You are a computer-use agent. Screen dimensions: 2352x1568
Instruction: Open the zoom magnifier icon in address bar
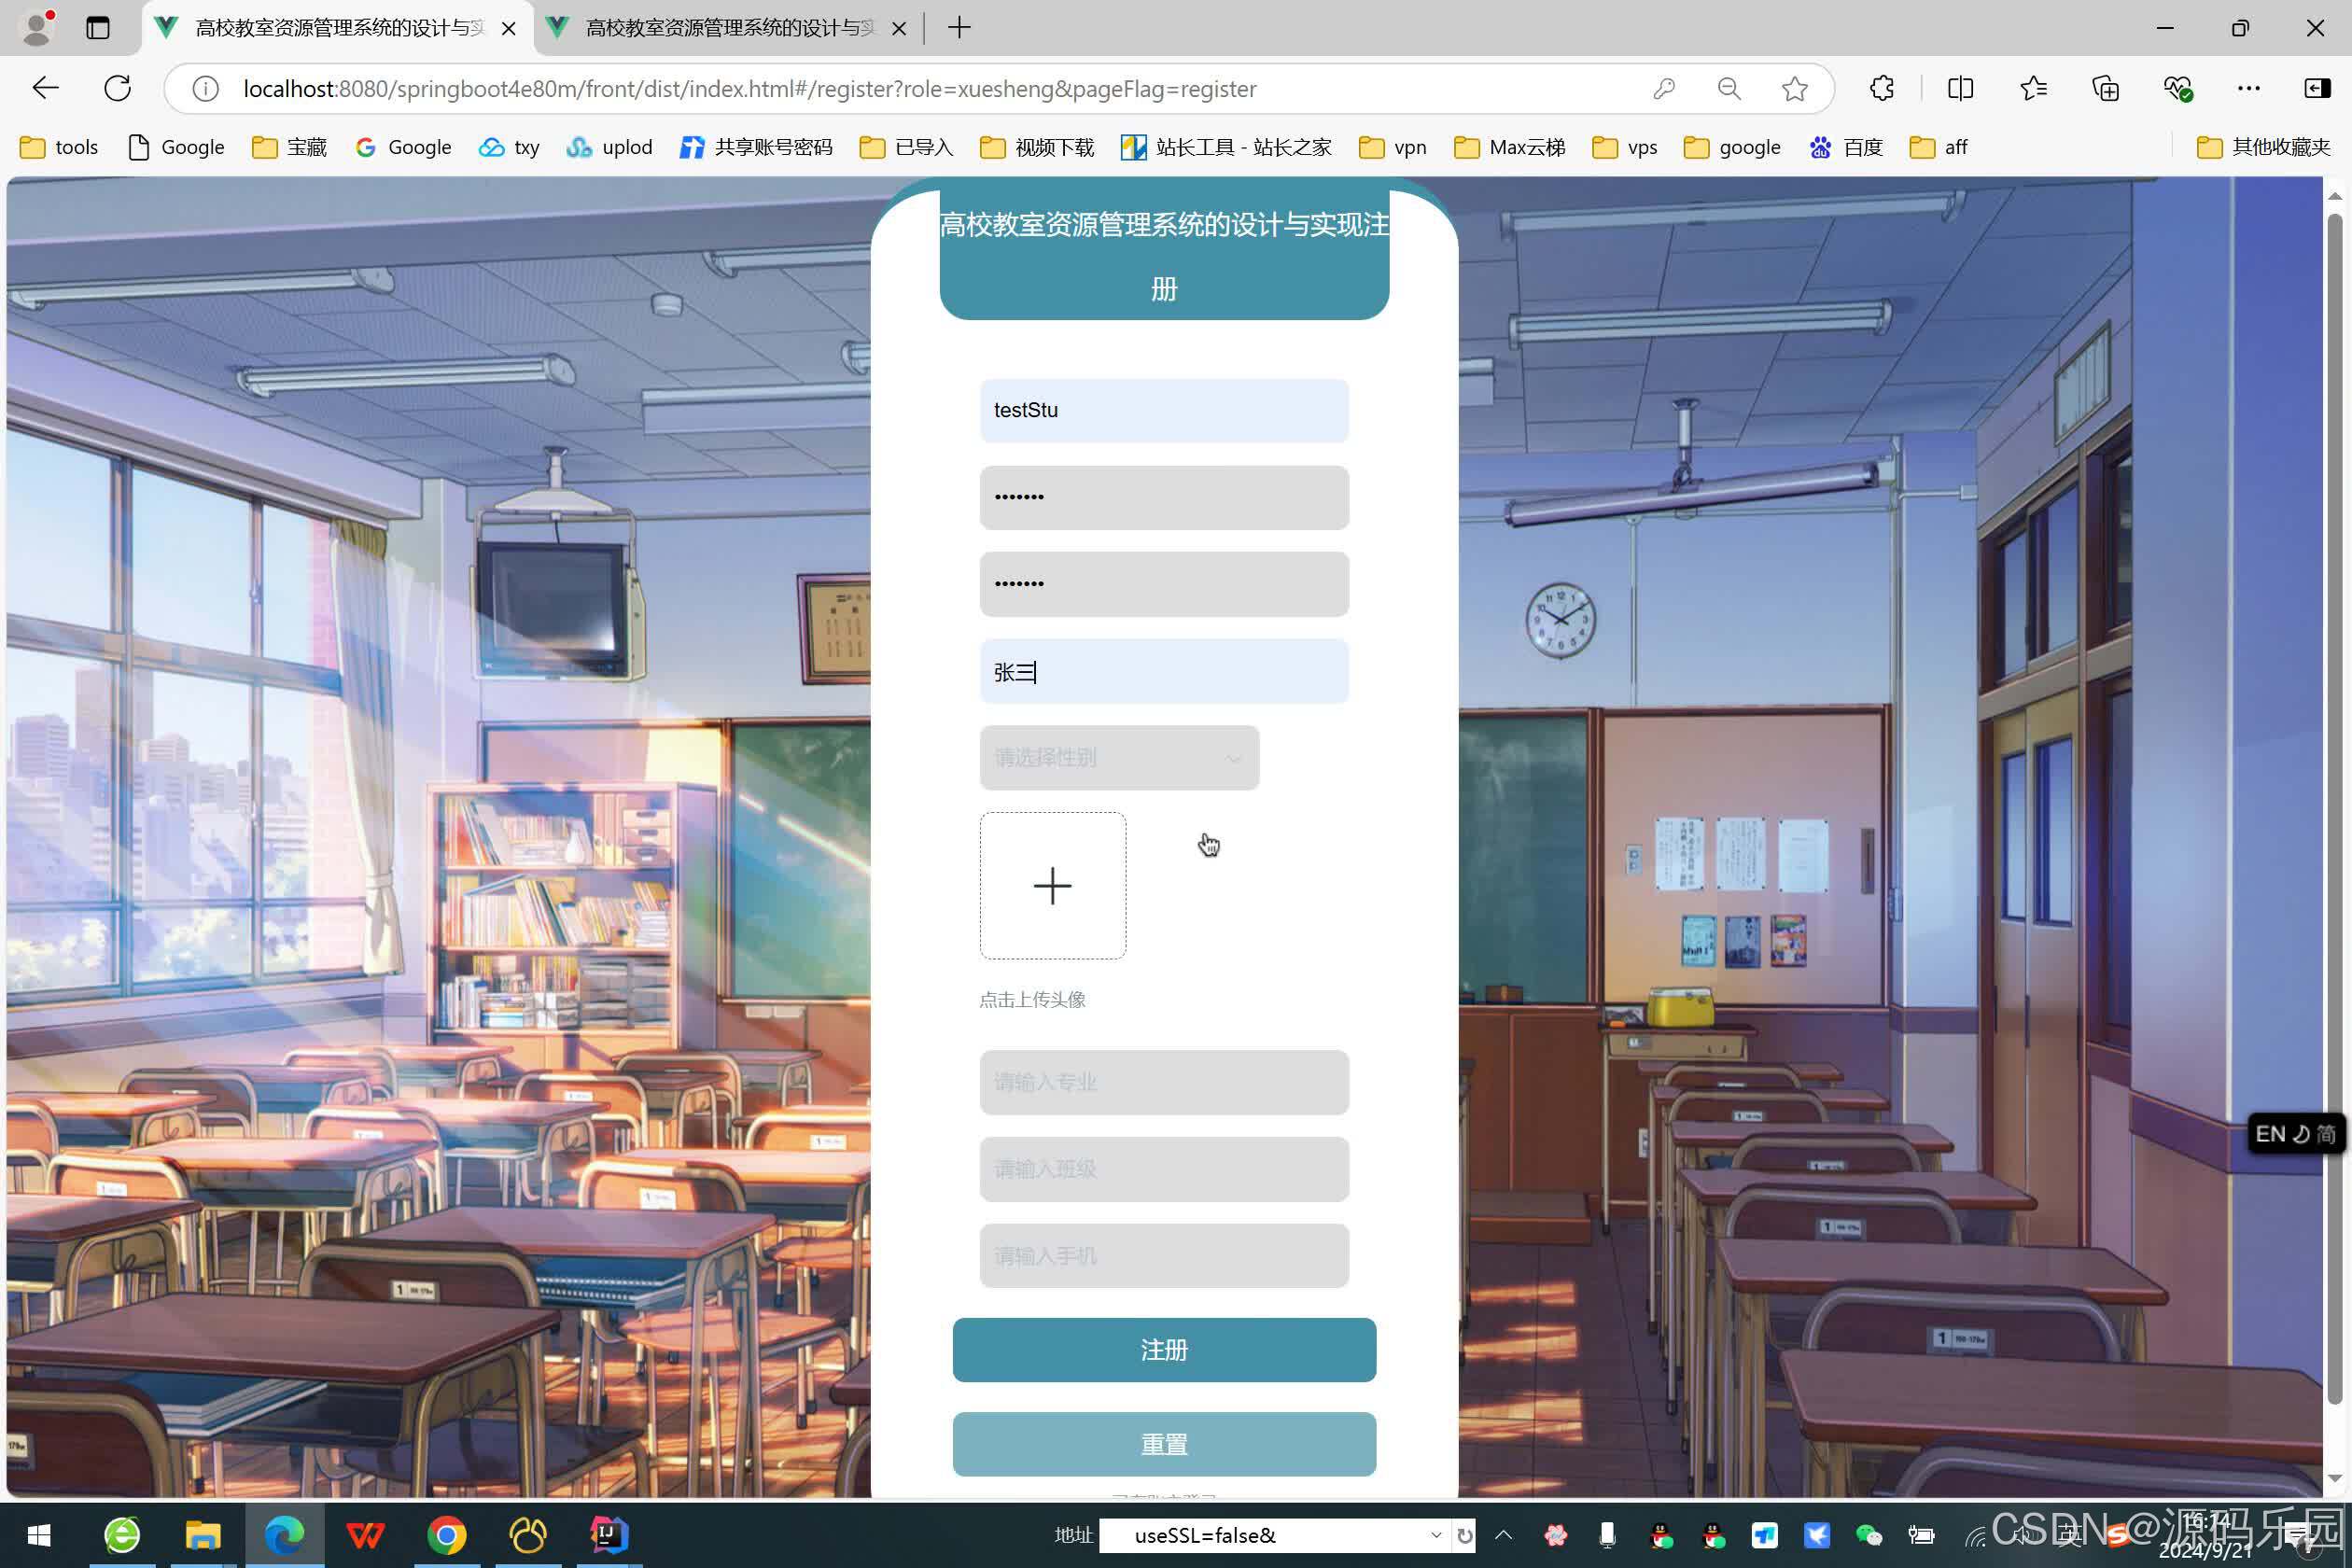(x=1728, y=88)
